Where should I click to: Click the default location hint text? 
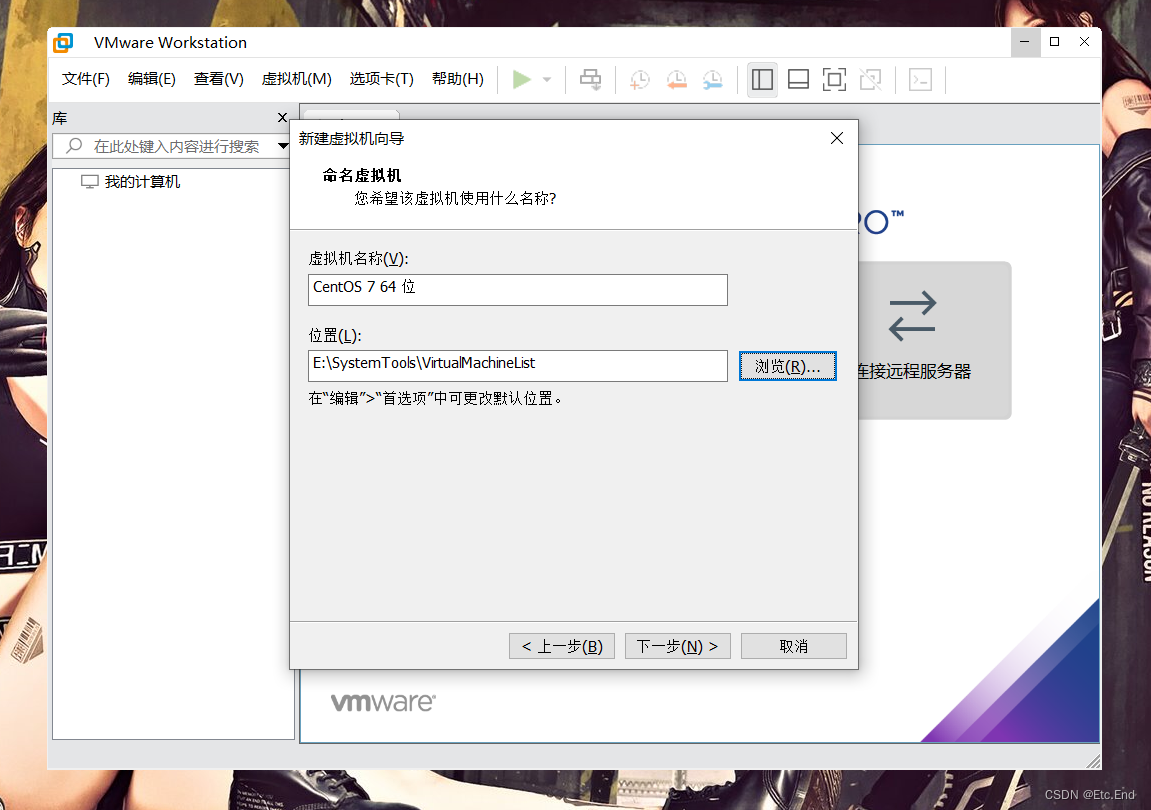click(435, 398)
